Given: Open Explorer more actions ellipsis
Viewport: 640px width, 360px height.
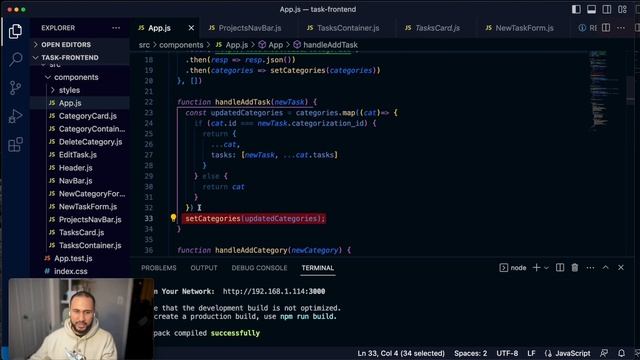Looking at the screenshot, I should (x=116, y=28).
